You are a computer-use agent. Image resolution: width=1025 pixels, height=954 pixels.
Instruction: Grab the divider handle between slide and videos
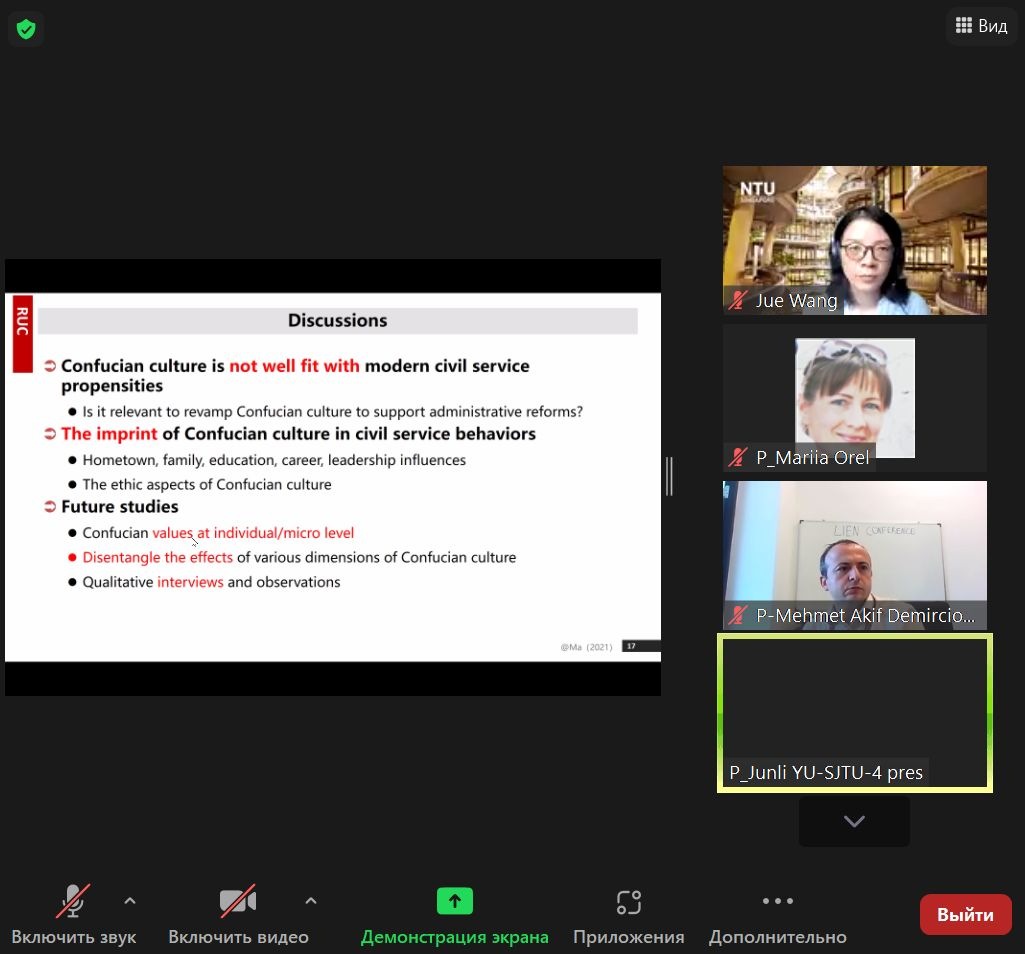click(669, 476)
